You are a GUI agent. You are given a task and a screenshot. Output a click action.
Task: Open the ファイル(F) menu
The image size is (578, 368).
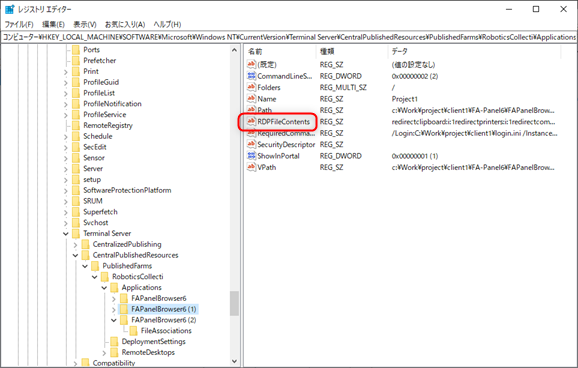(x=19, y=24)
